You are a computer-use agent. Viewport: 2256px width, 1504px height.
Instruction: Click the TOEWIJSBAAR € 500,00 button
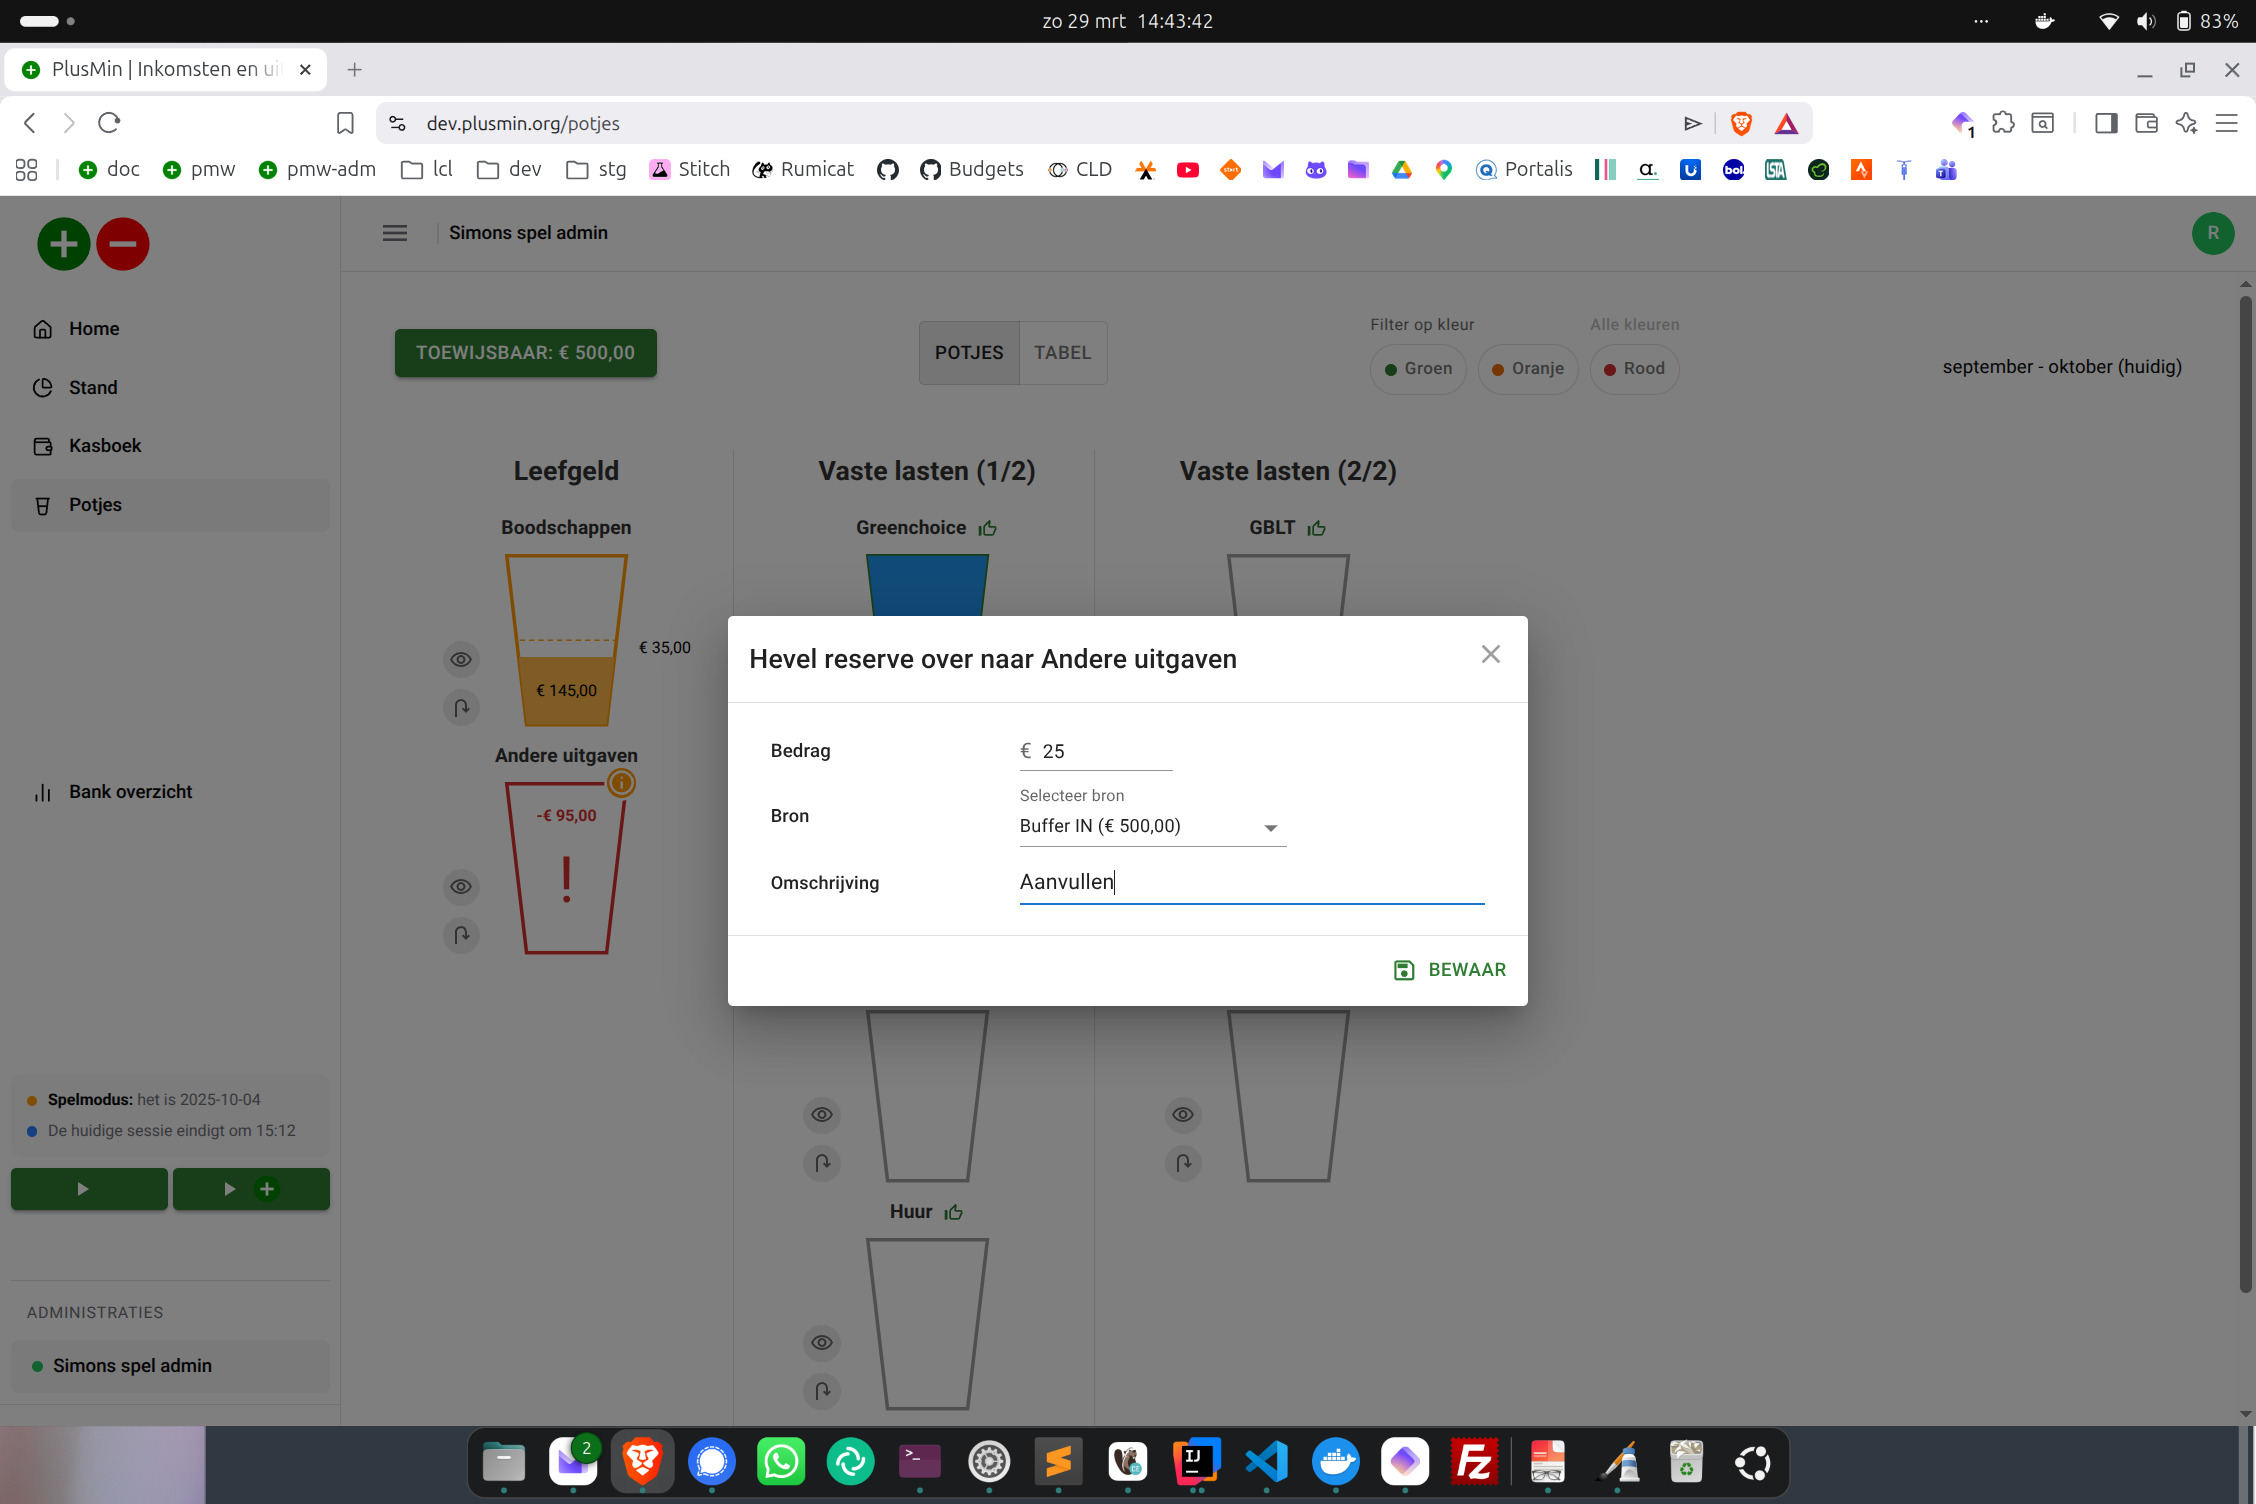[x=525, y=353]
